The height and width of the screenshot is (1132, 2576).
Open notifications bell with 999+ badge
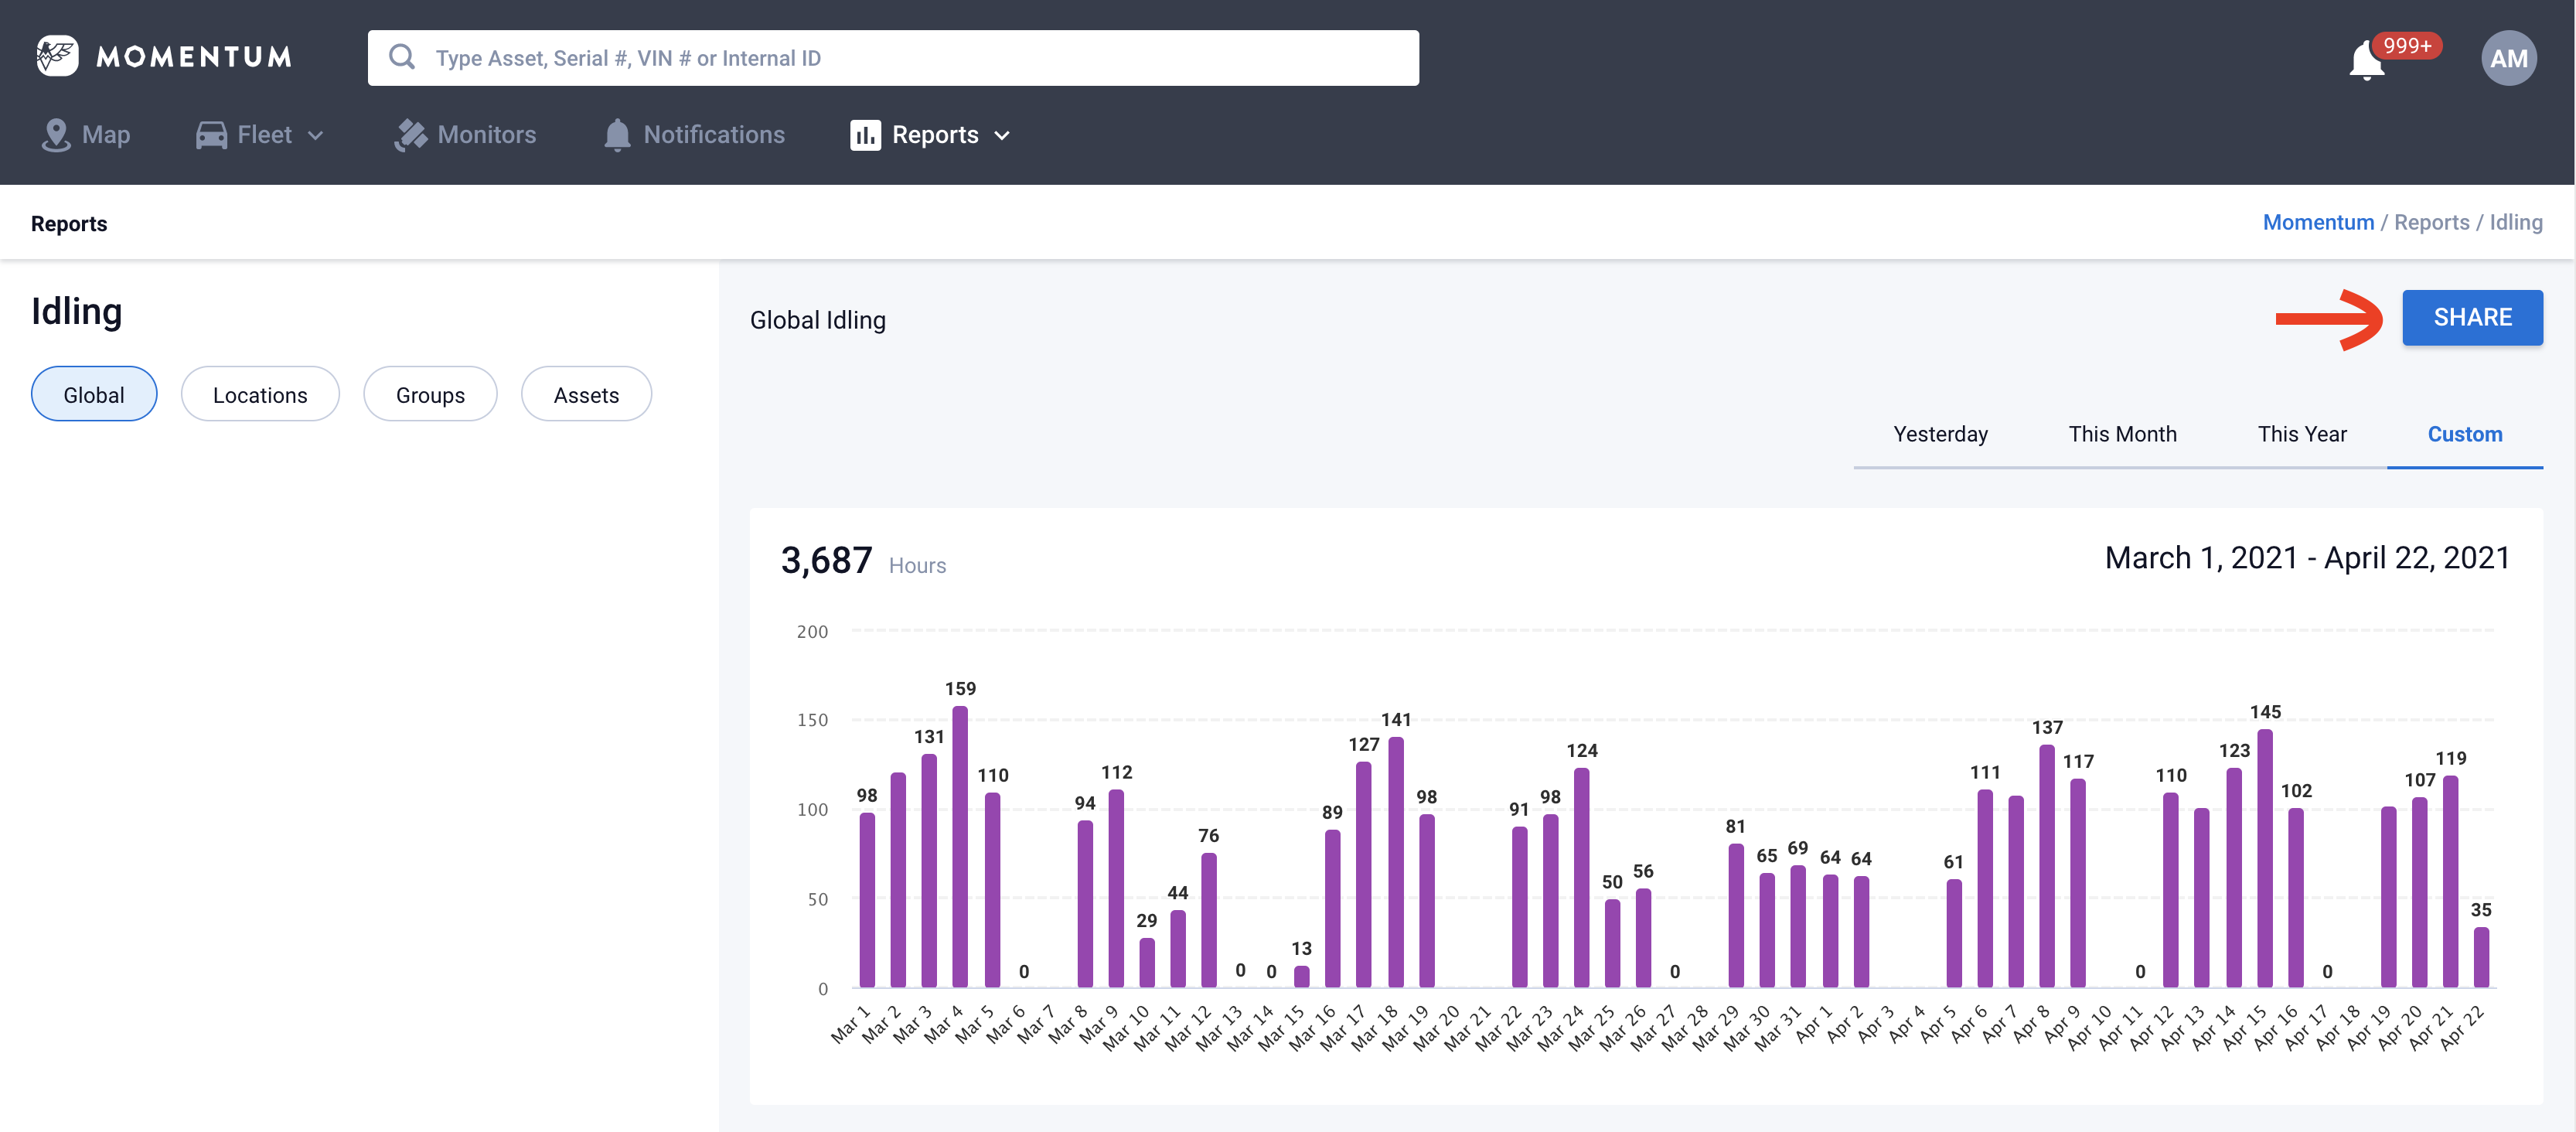[2366, 61]
